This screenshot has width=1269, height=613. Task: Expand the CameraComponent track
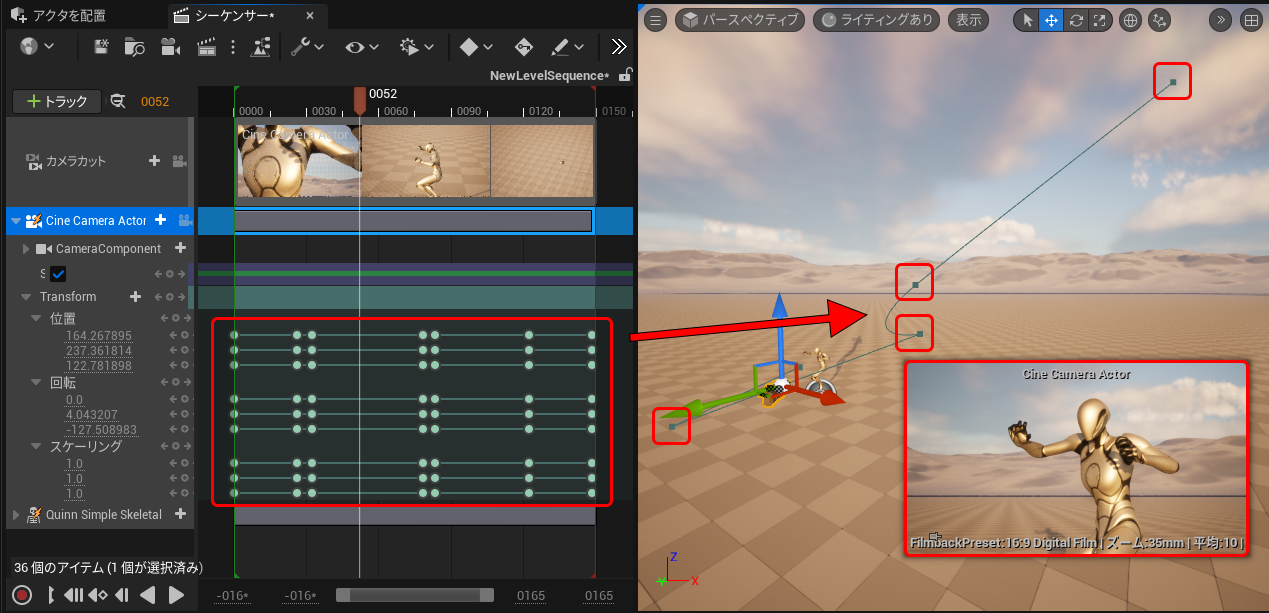[x=27, y=249]
